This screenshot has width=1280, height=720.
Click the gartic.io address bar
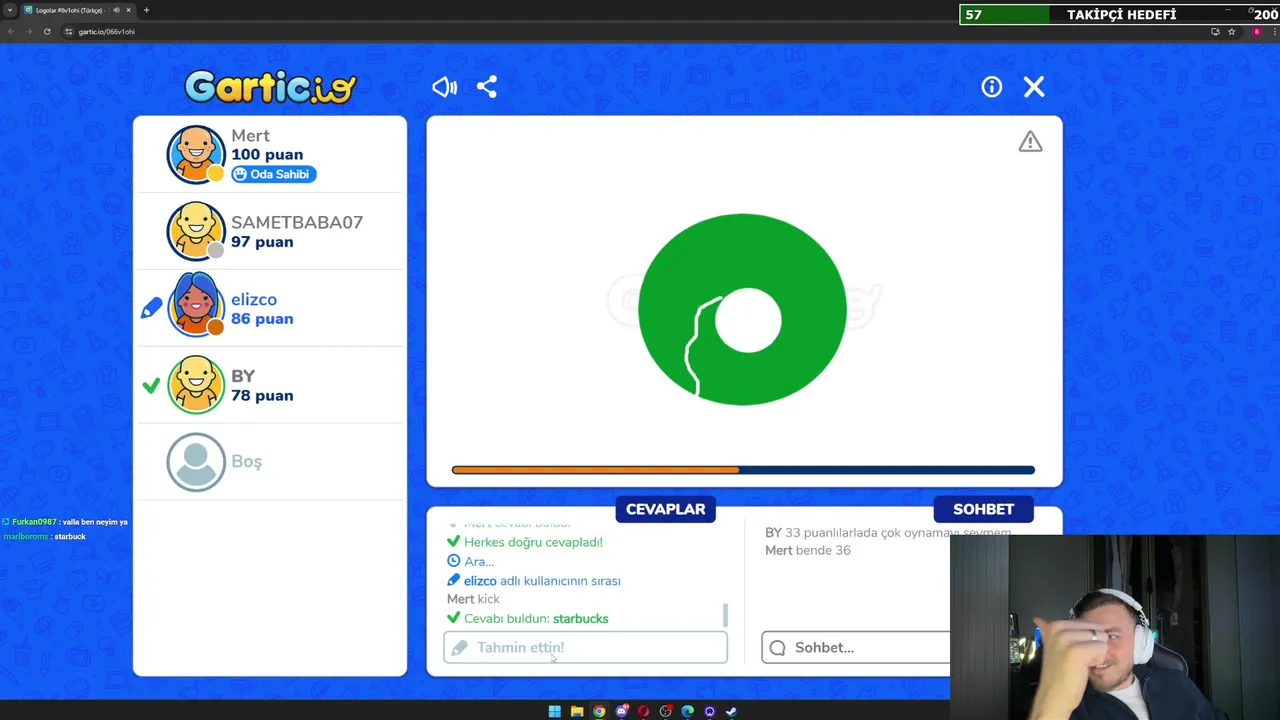640,31
